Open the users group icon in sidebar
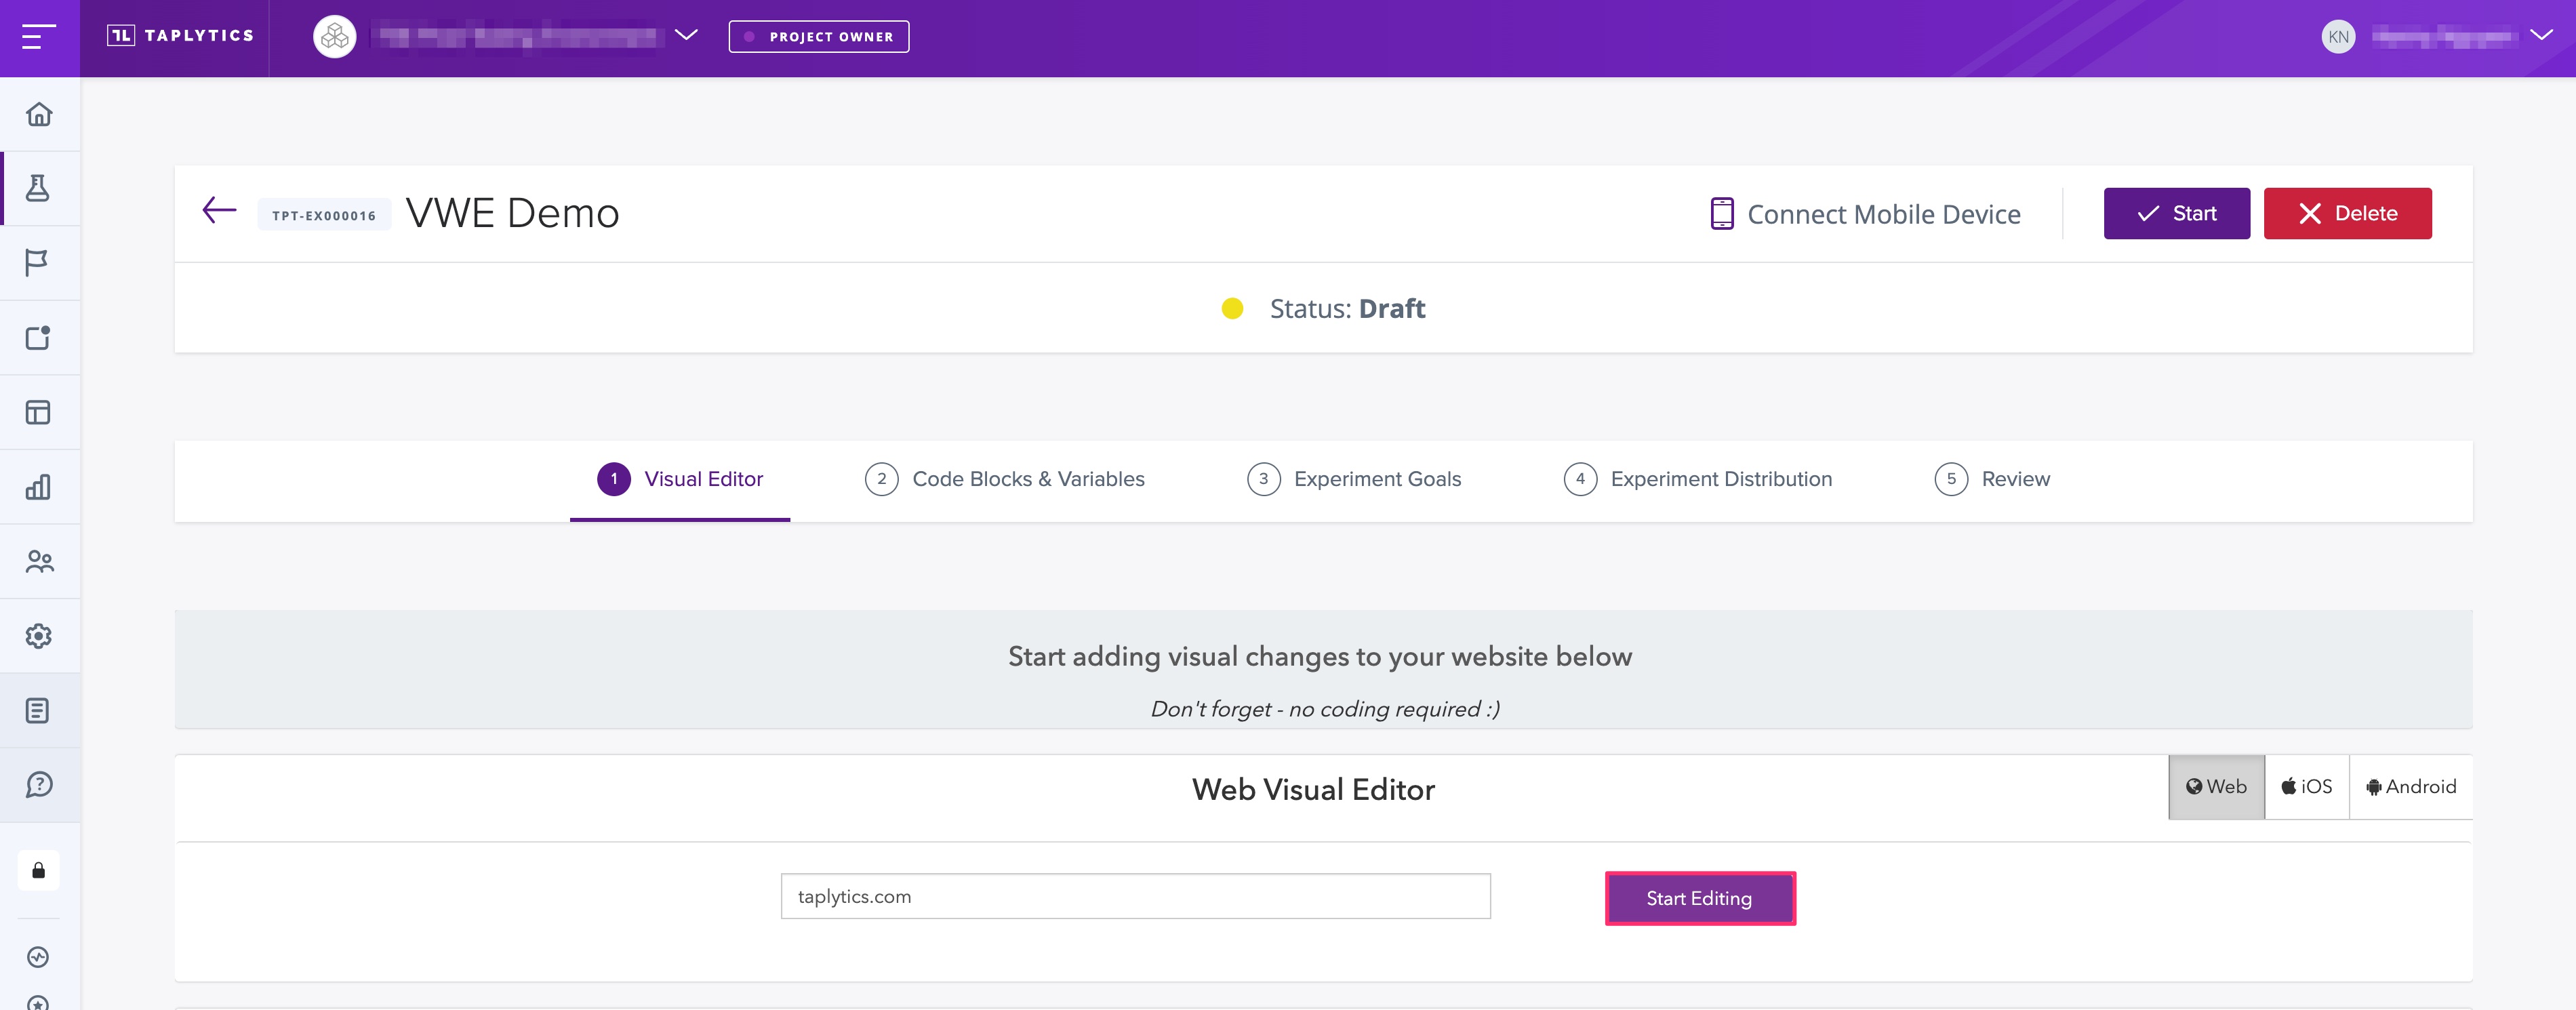This screenshot has width=2576, height=1010. tap(39, 561)
